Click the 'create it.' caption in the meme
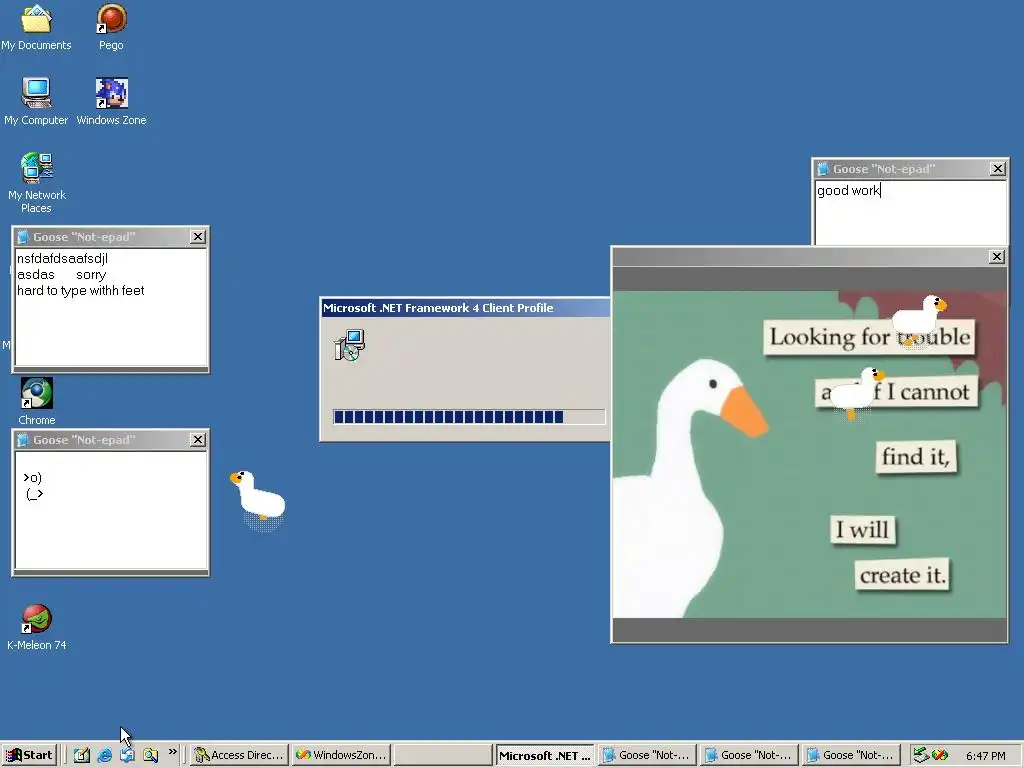The width and height of the screenshot is (1024, 768). (902, 575)
